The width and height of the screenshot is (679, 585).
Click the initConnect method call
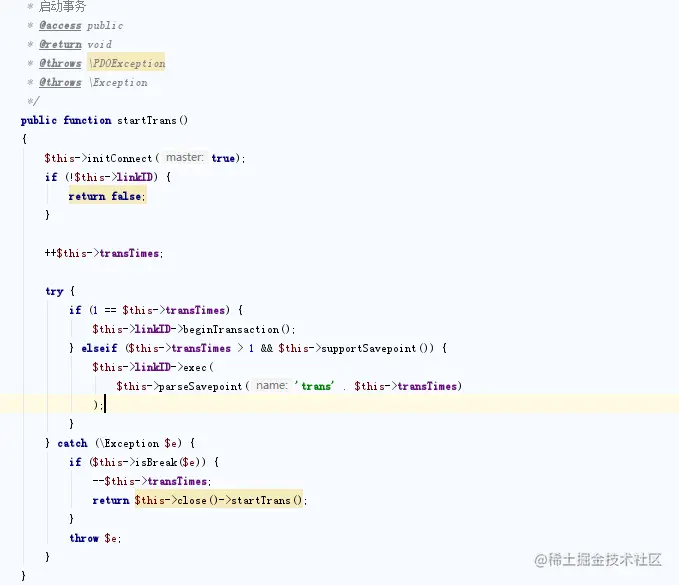click(120, 158)
